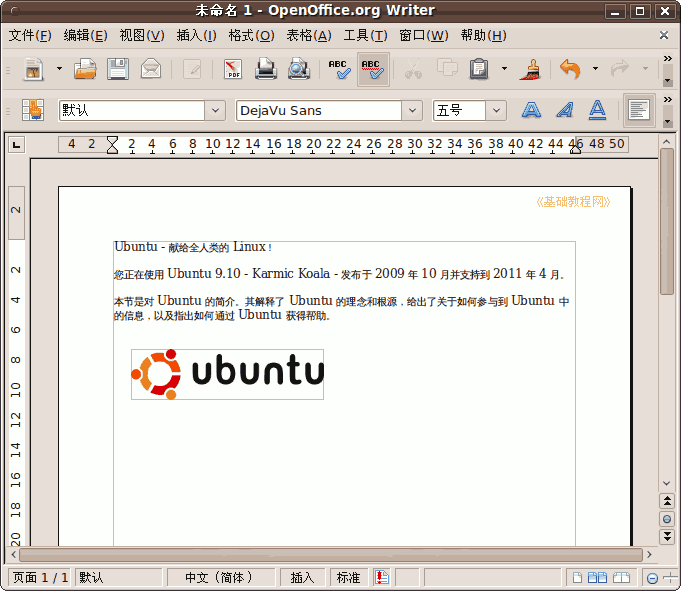This screenshot has height=591, width=681.
Task: Open the Paste options dropdown arrow
Action: (x=504, y=69)
